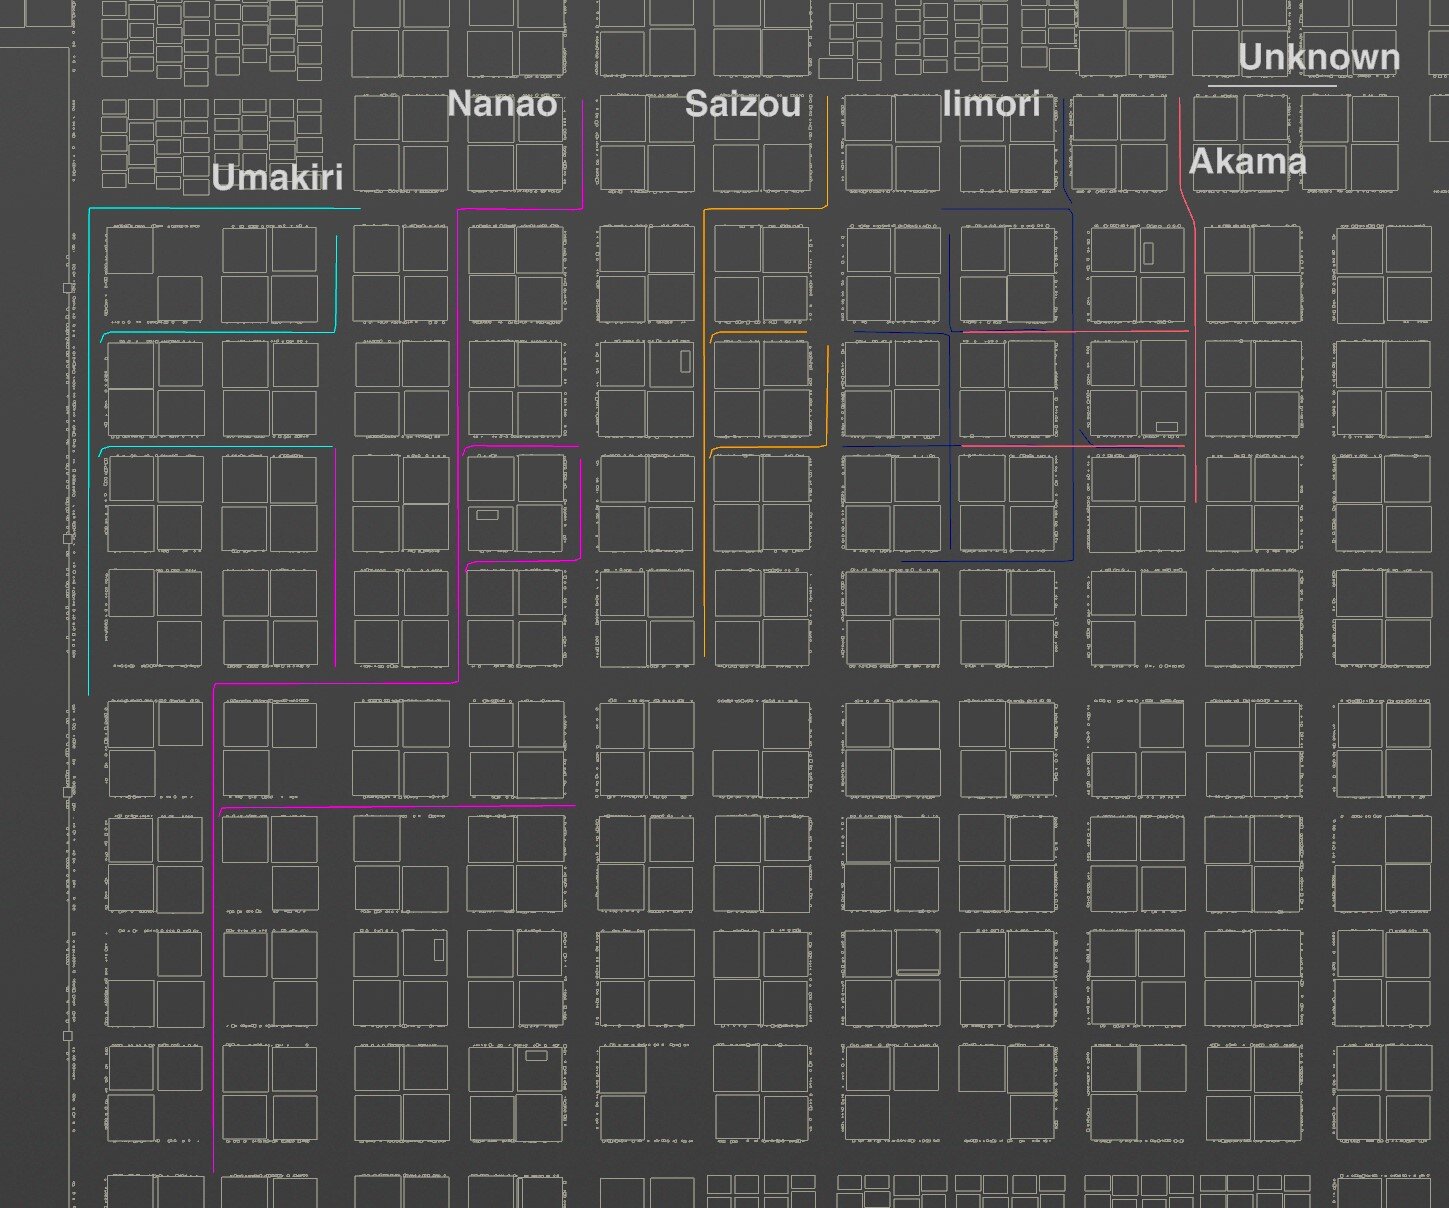Click the Akama label text
The image size is (1449, 1208).
(1246, 161)
